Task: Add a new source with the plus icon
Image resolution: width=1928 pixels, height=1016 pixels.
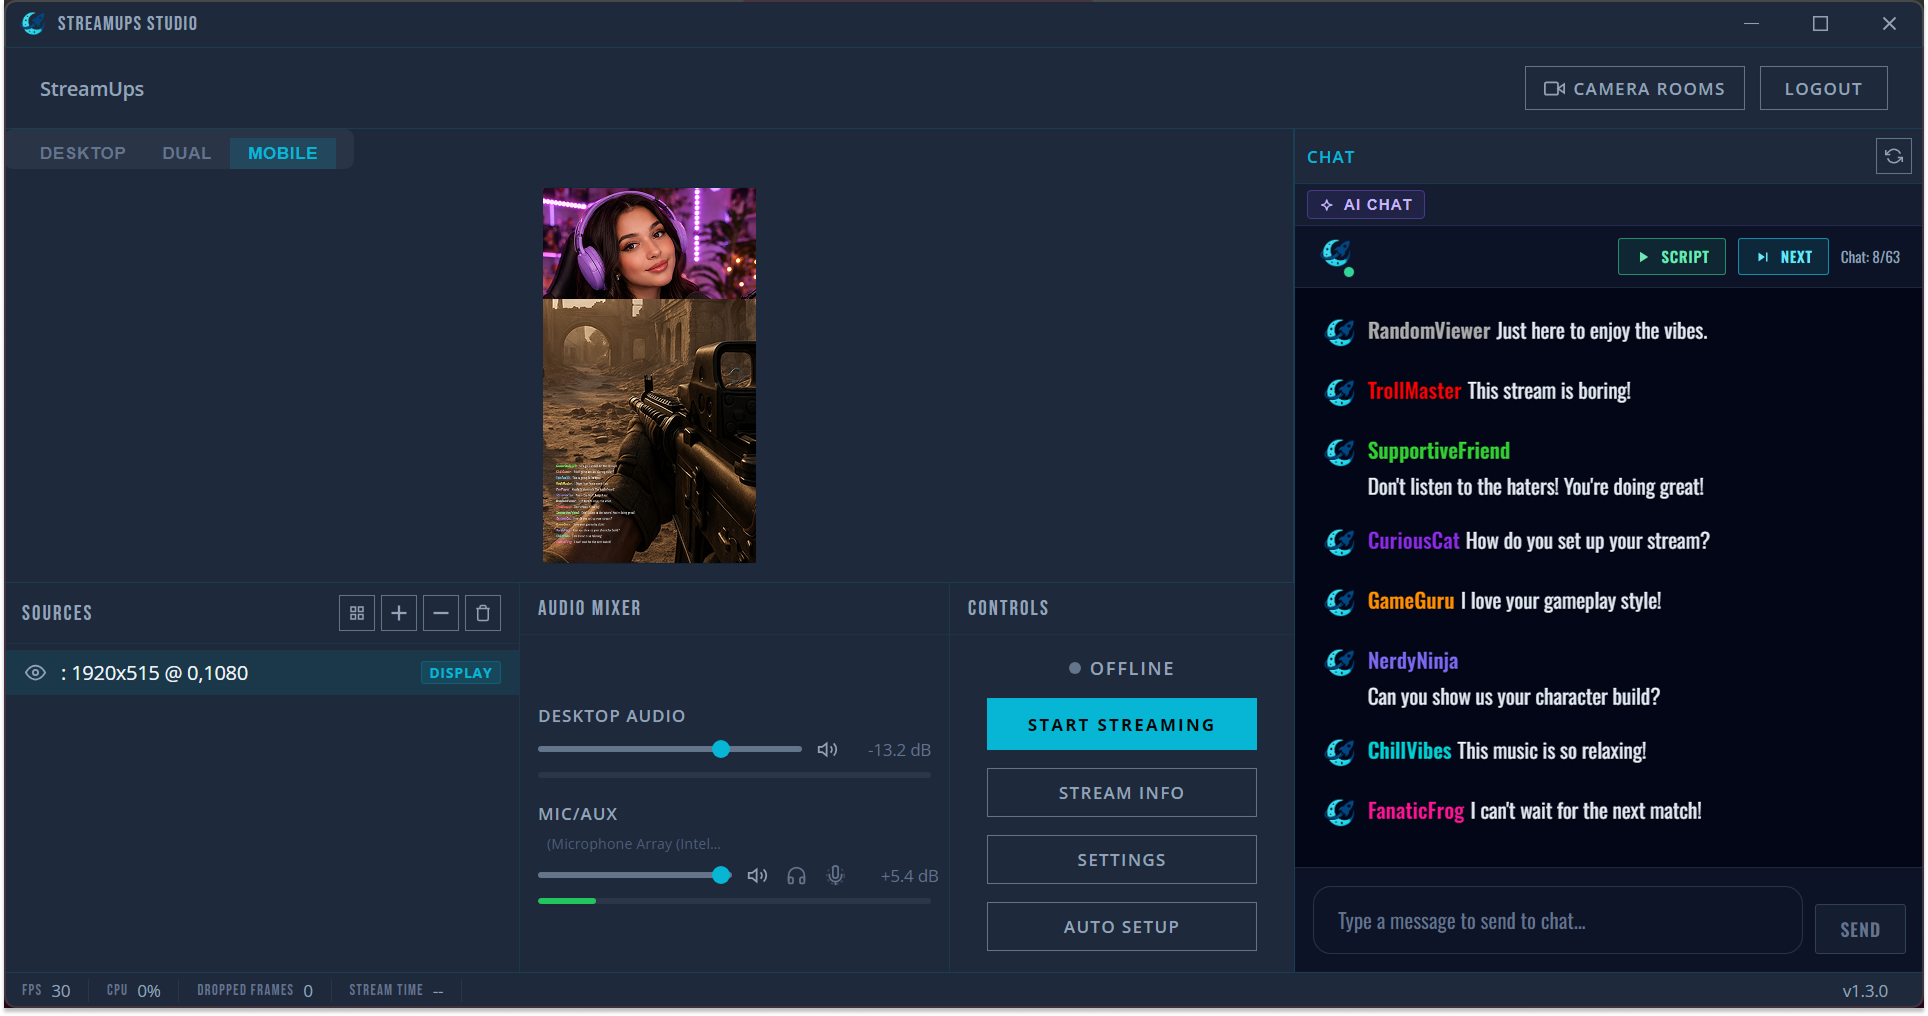Action: pyautogui.click(x=399, y=613)
